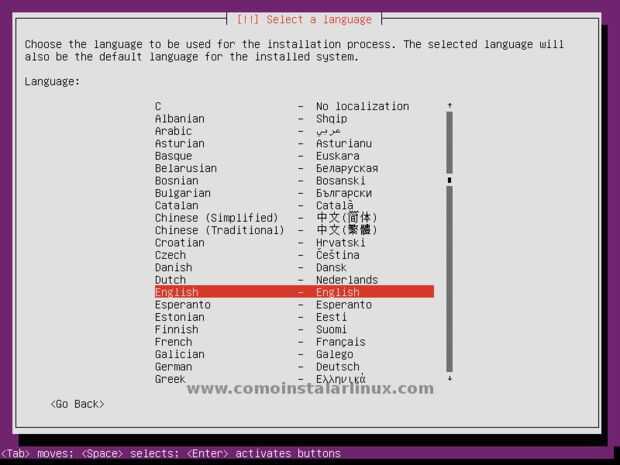
Task: Choose Croatian – Hrvatski
Action: coord(294,242)
